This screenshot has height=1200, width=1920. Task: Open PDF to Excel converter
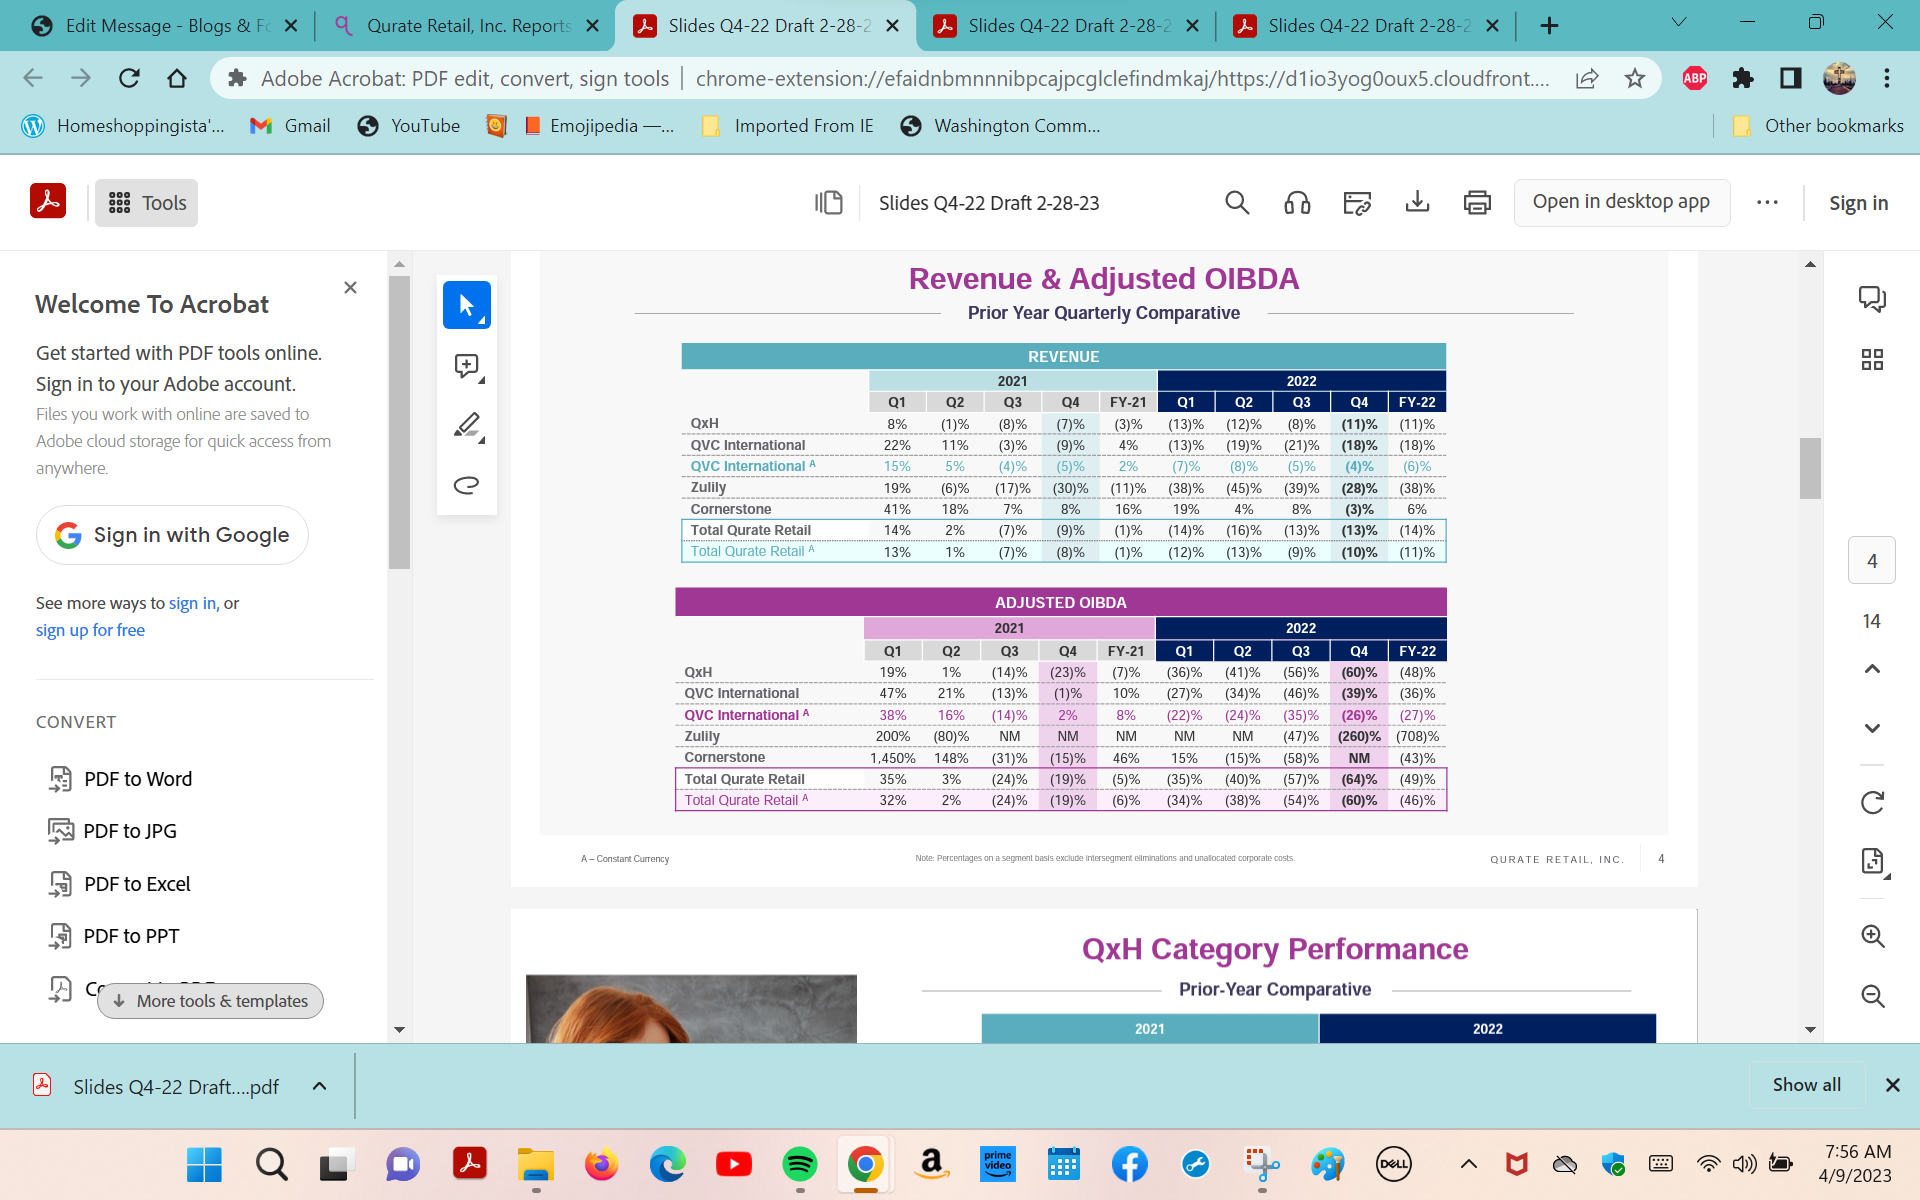point(137,883)
